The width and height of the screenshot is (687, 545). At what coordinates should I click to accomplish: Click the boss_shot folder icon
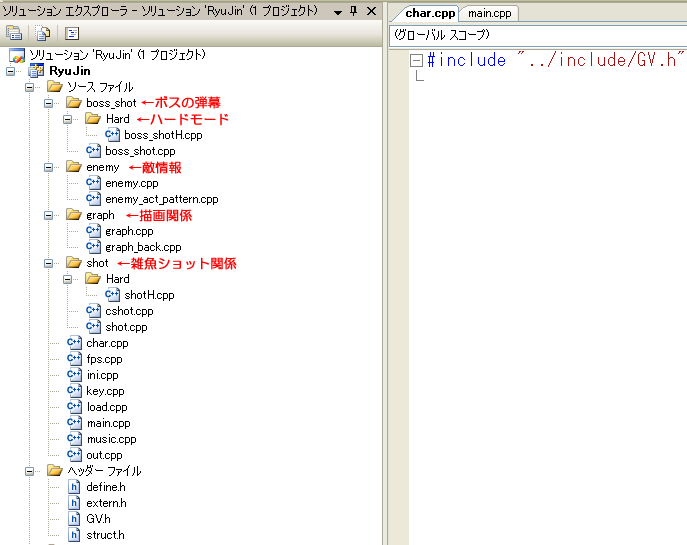[x=74, y=103]
